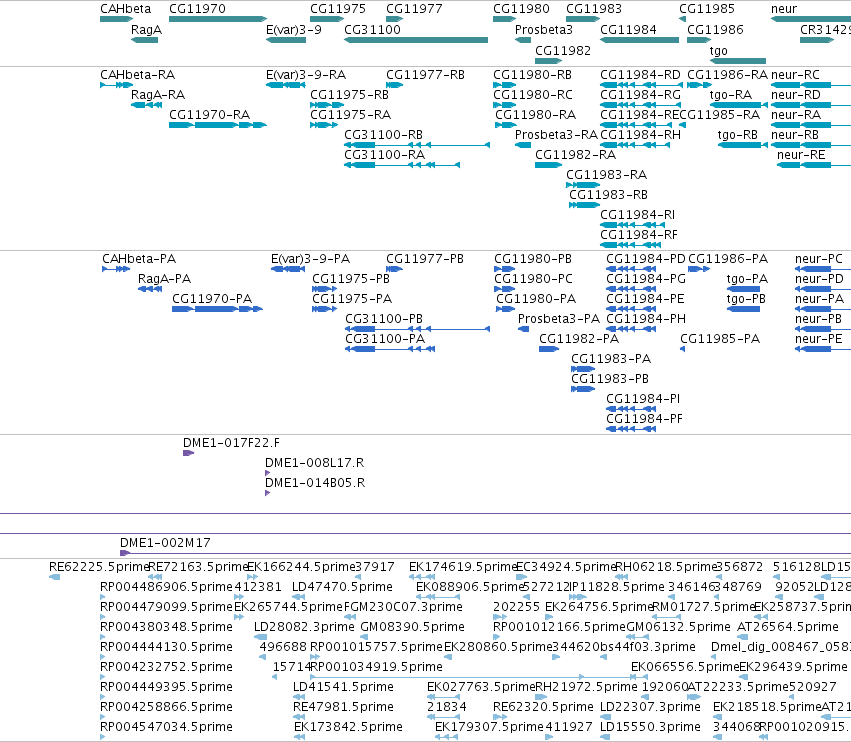This screenshot has width=851, height=742.
Task: Open protein CG11982-PA
Action: pos(549,349)
